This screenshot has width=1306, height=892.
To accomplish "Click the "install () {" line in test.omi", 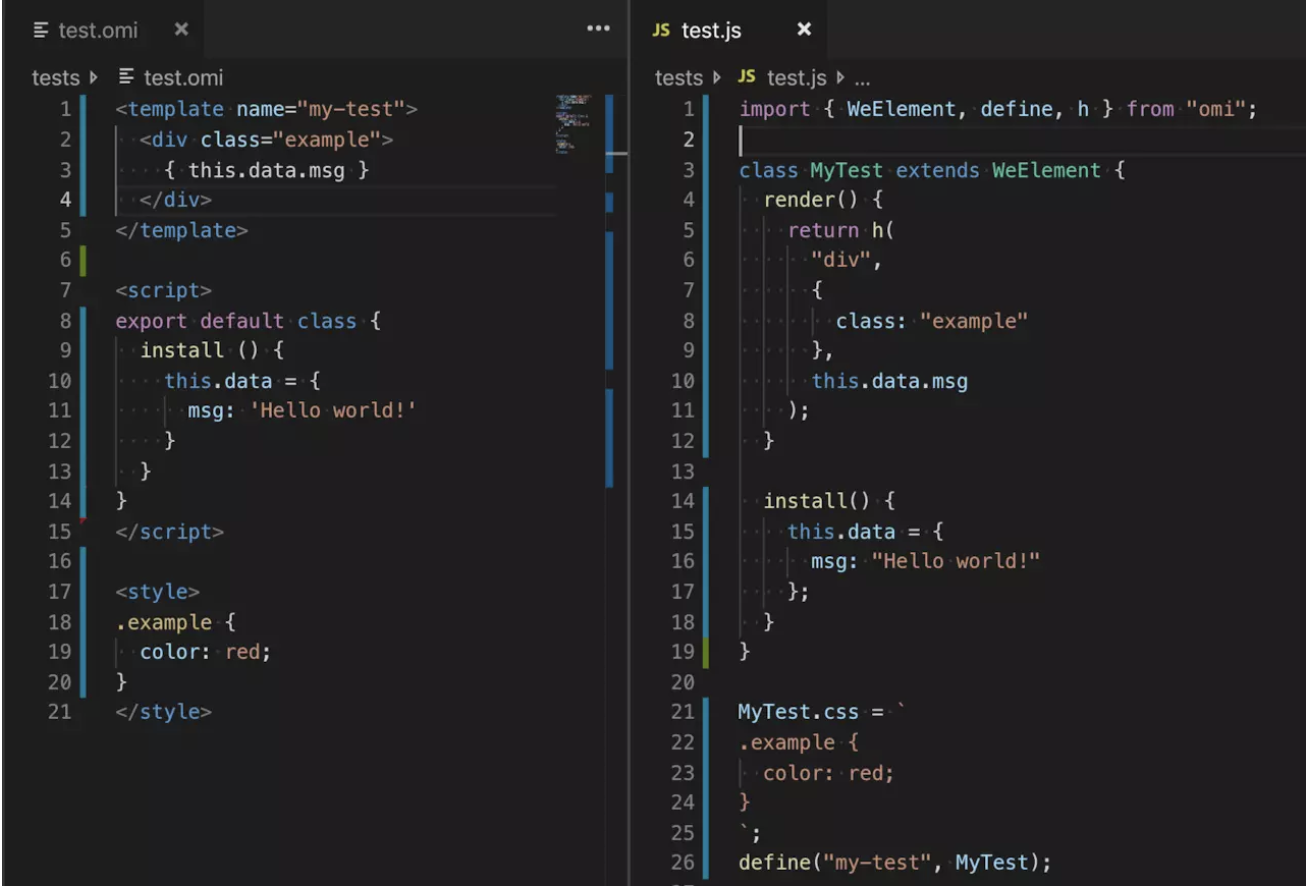I will coord(213,350).
